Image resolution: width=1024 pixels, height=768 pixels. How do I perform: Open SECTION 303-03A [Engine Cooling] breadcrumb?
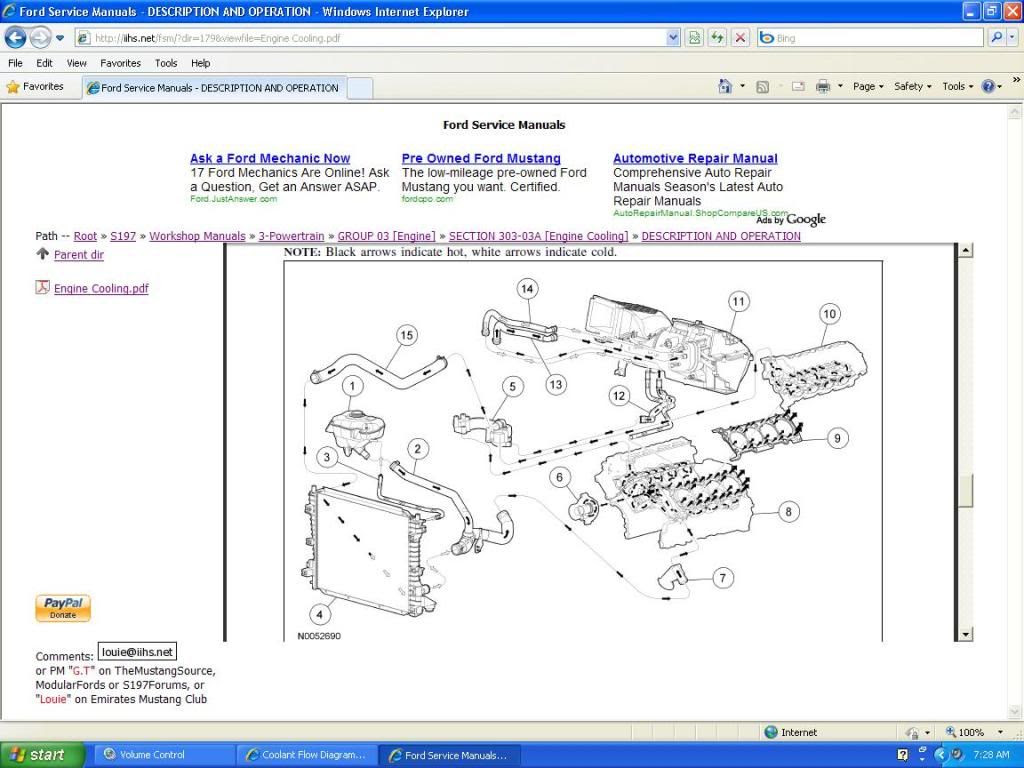pyautogui.click(x=538, y=236)
